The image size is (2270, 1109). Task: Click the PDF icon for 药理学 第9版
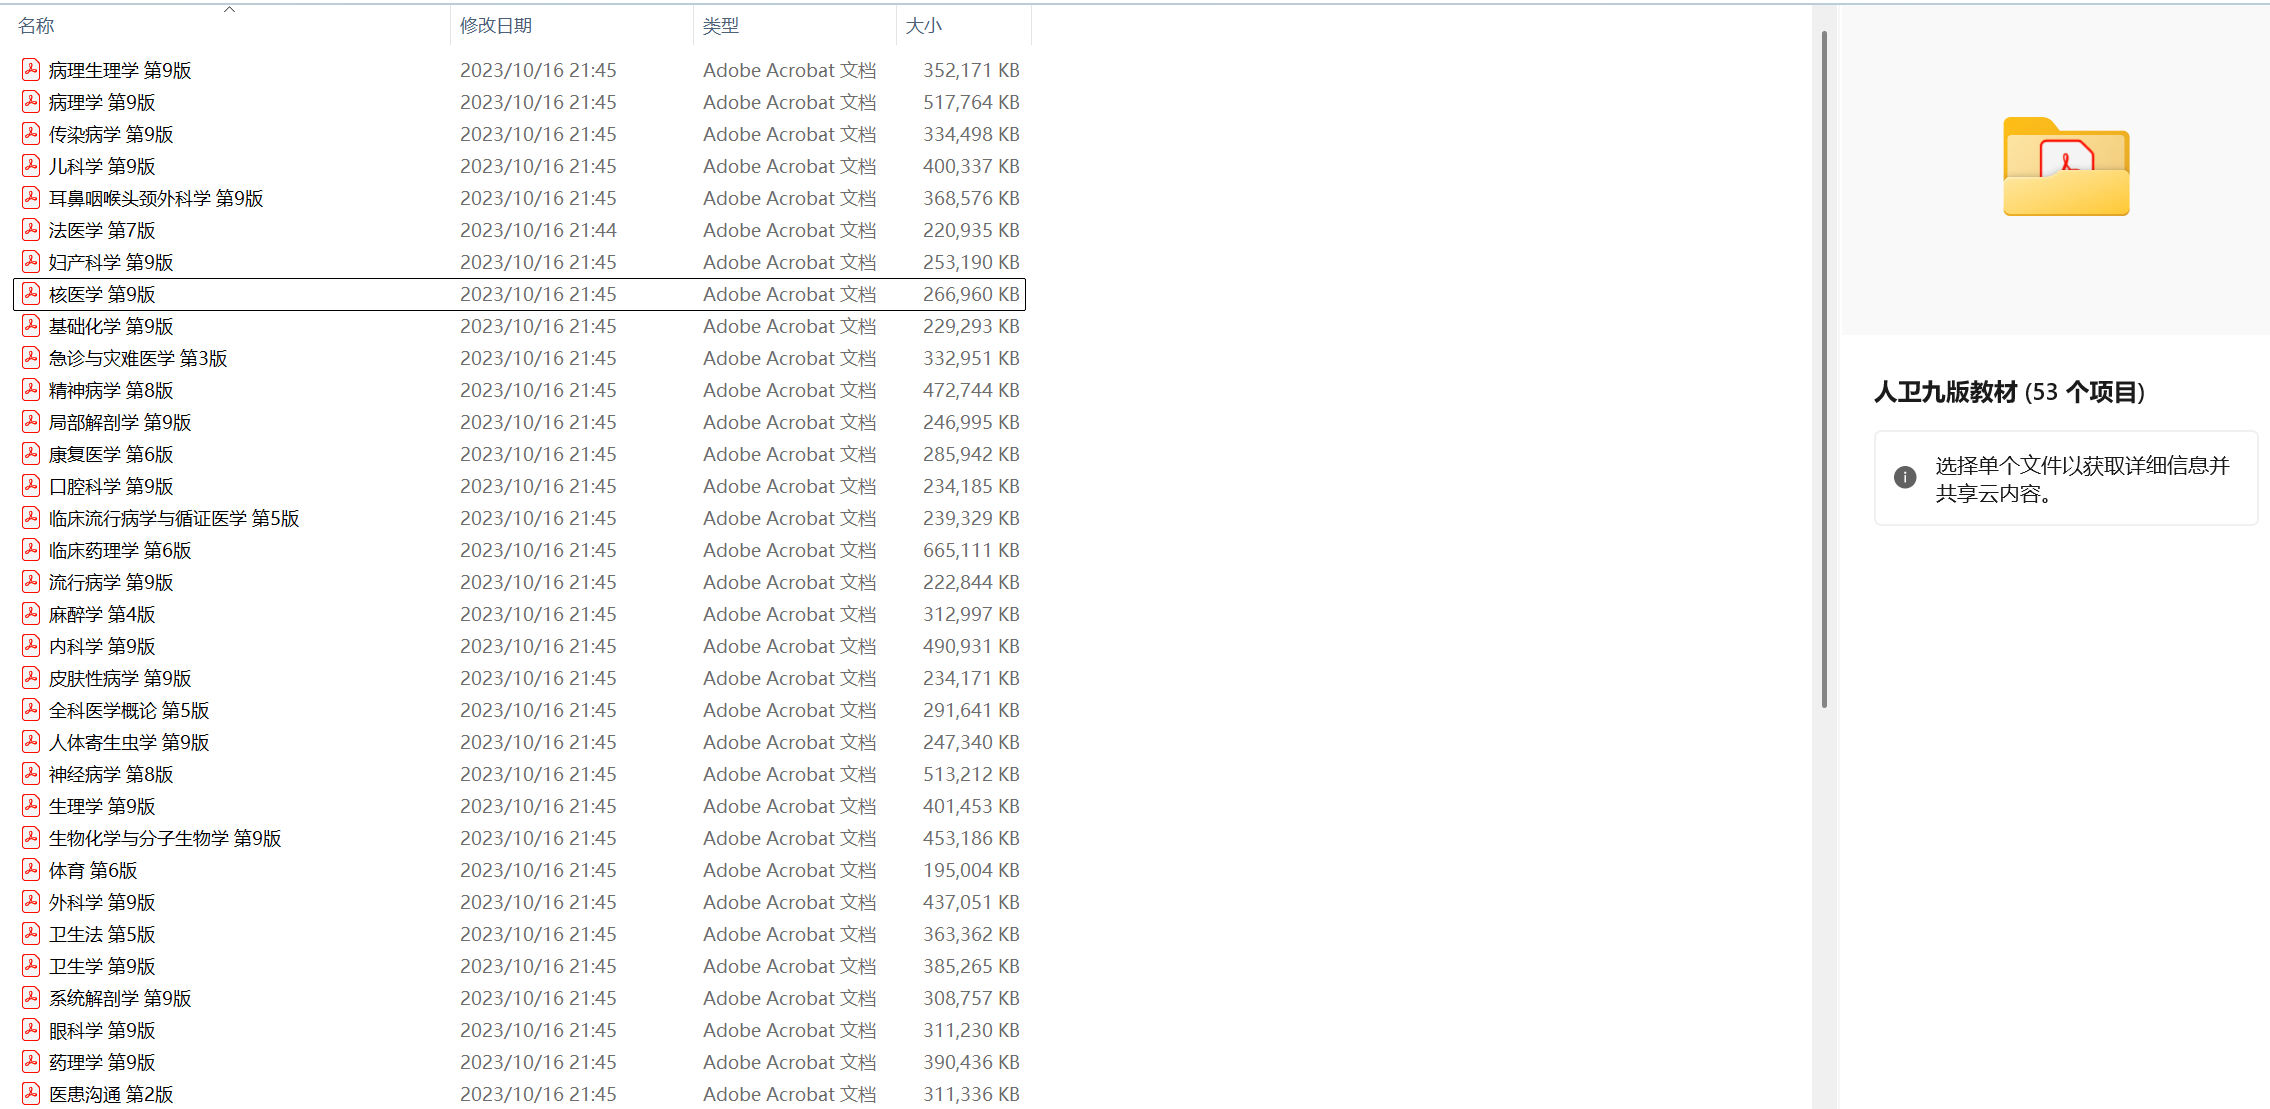31,1062
